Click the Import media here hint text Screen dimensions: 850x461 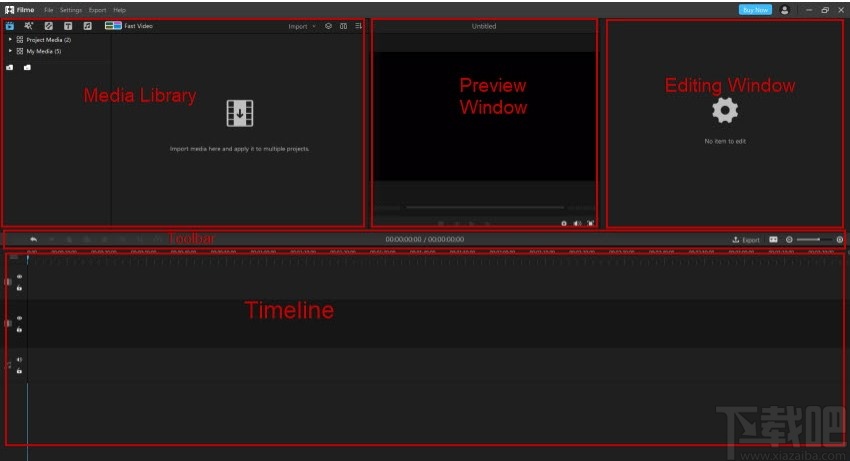click(x=240, y=149)
